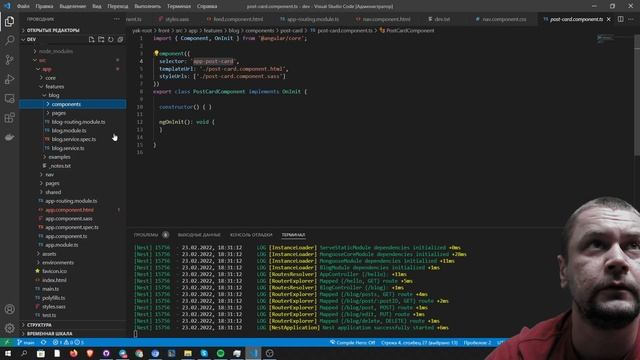Click the line and column indicator in status bar
This screenshot has width=640, height=360.
pos(419,342)
